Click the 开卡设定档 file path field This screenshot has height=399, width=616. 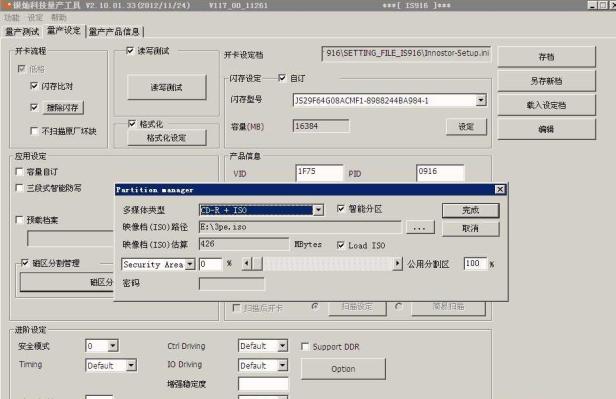point(406,53)
